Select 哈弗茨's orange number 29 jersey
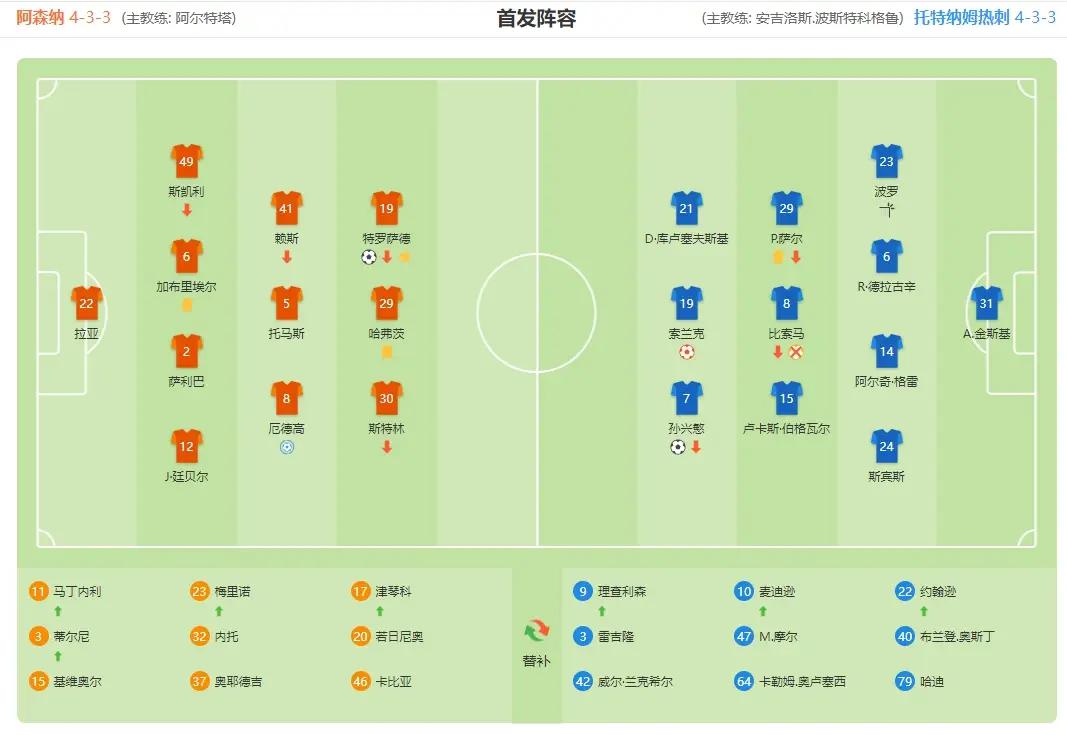Screen dimensions: 1067x735 387,303
